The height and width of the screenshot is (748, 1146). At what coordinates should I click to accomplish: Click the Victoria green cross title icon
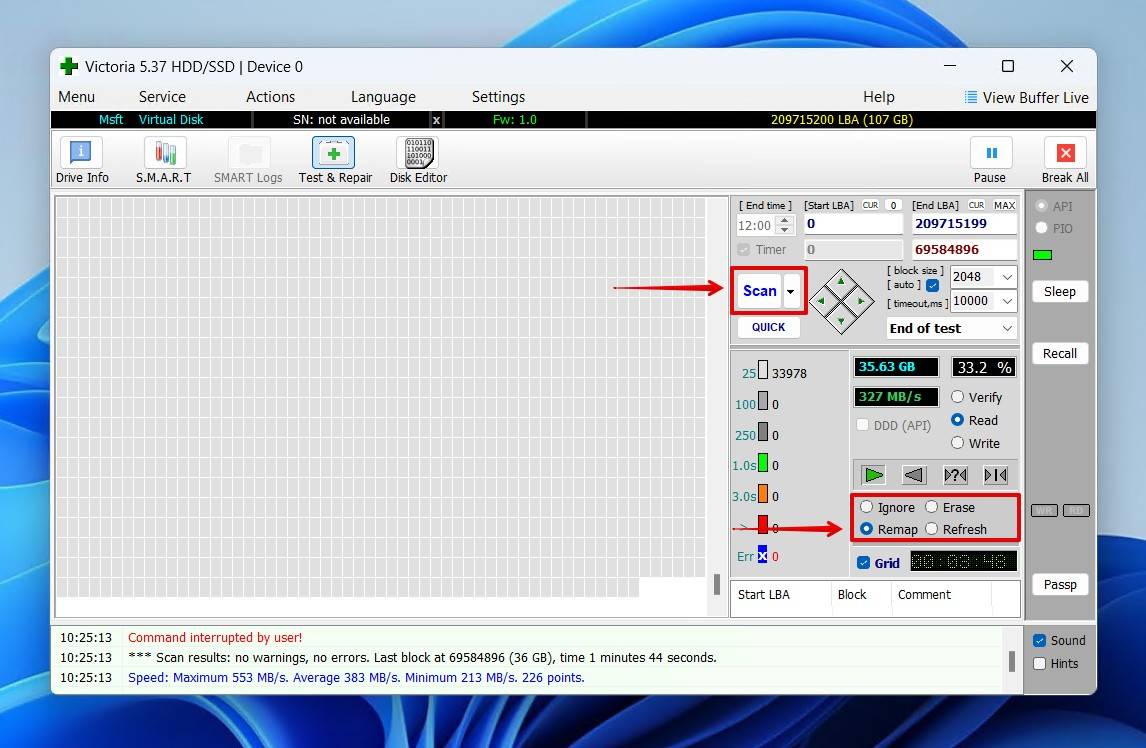(69, 67)
